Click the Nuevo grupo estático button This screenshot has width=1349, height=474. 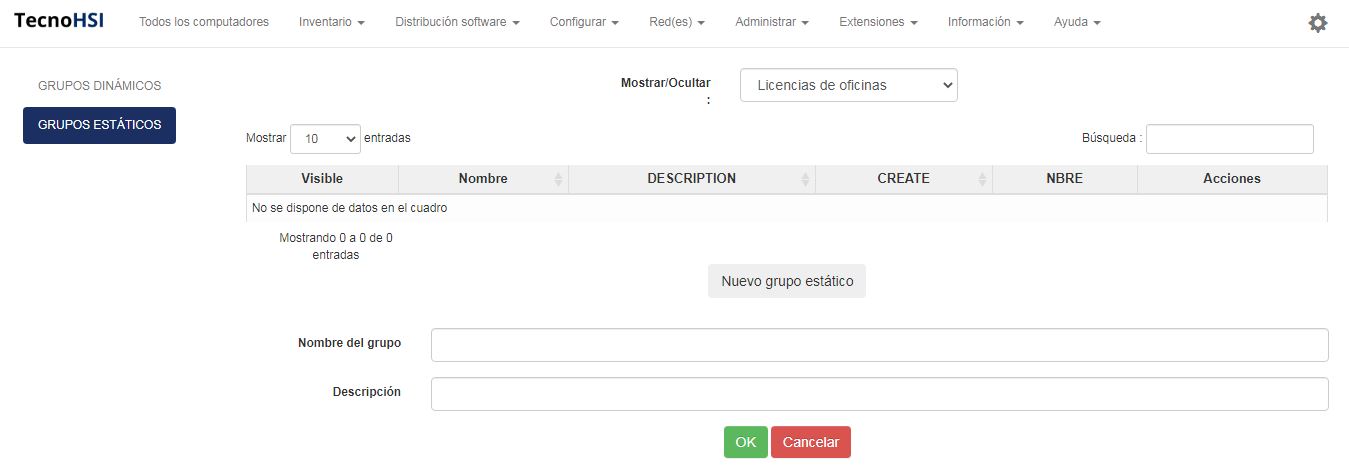click(787, 281)
